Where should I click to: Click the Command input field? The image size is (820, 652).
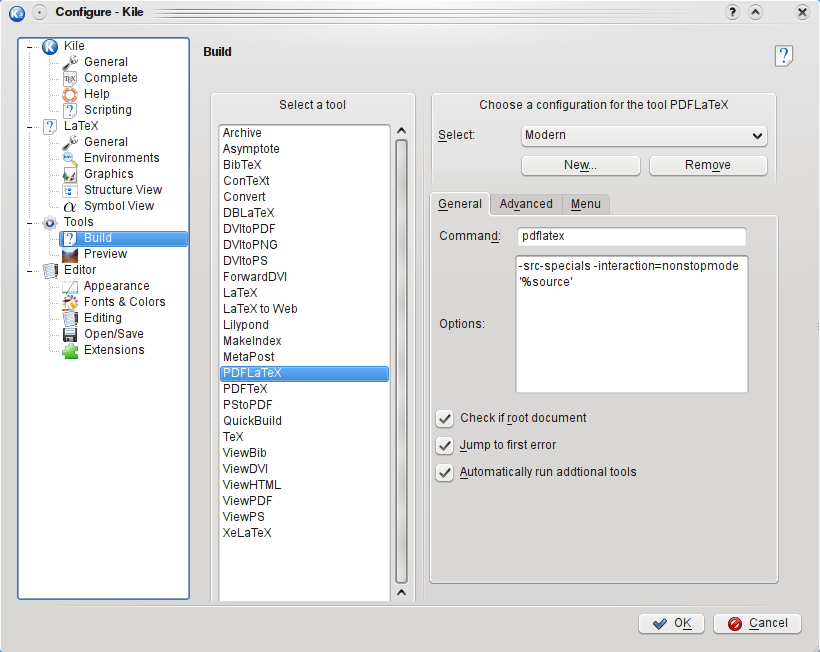tap(632, 237)
